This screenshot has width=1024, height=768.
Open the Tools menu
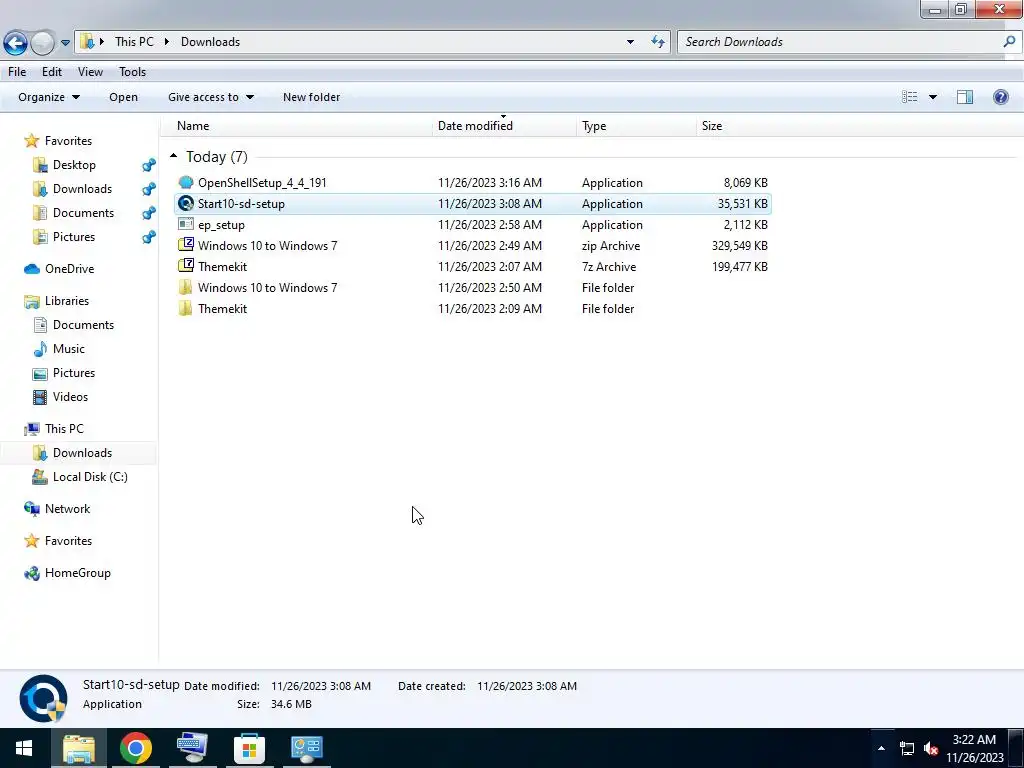[x=133, y=72]
